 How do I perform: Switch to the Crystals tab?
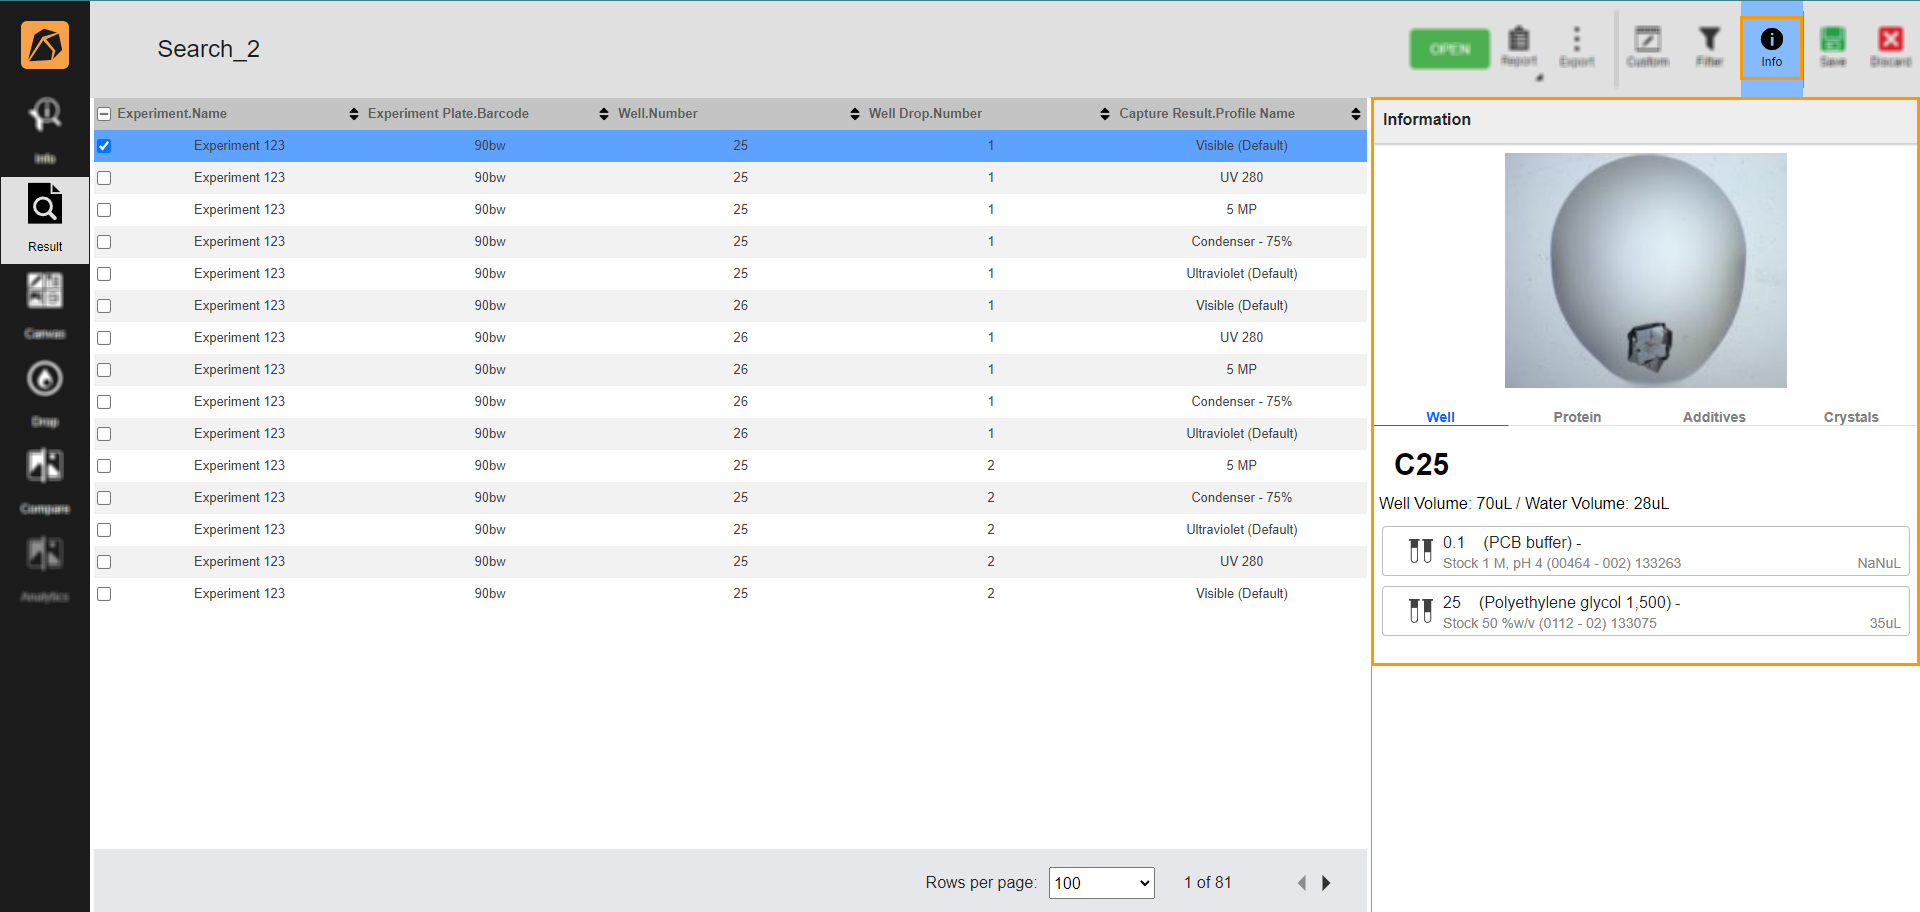1851,417
